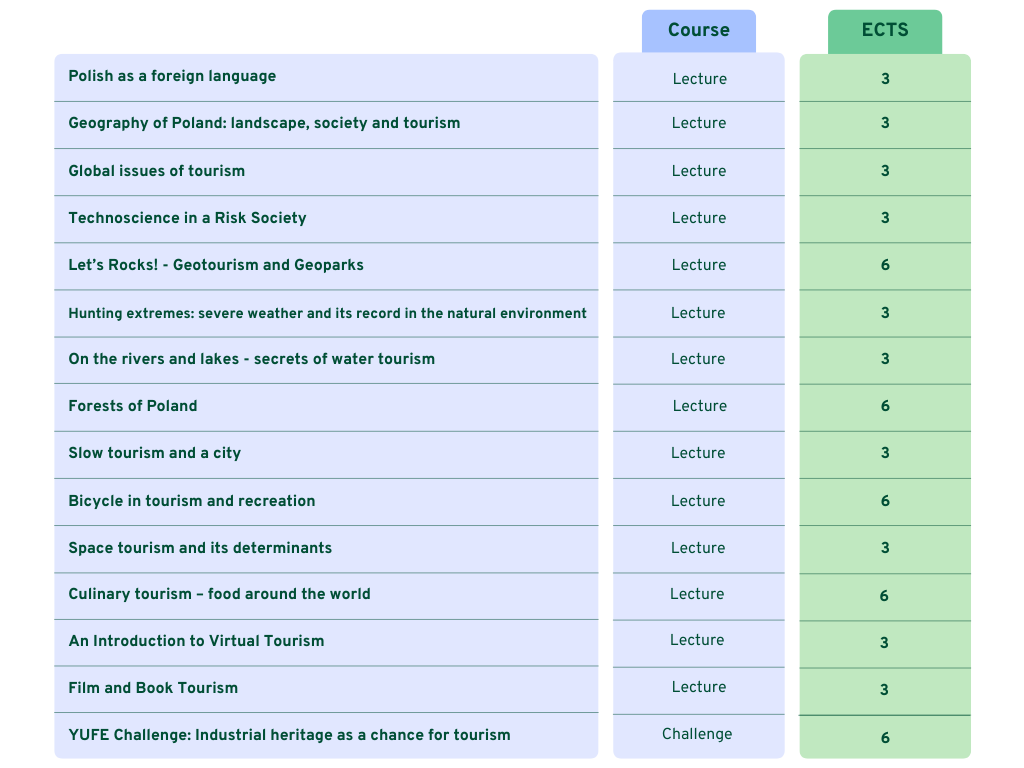Open Film and Book Tourism course
The width and height of the screenshot is (1024, 768).
(153, 688)
